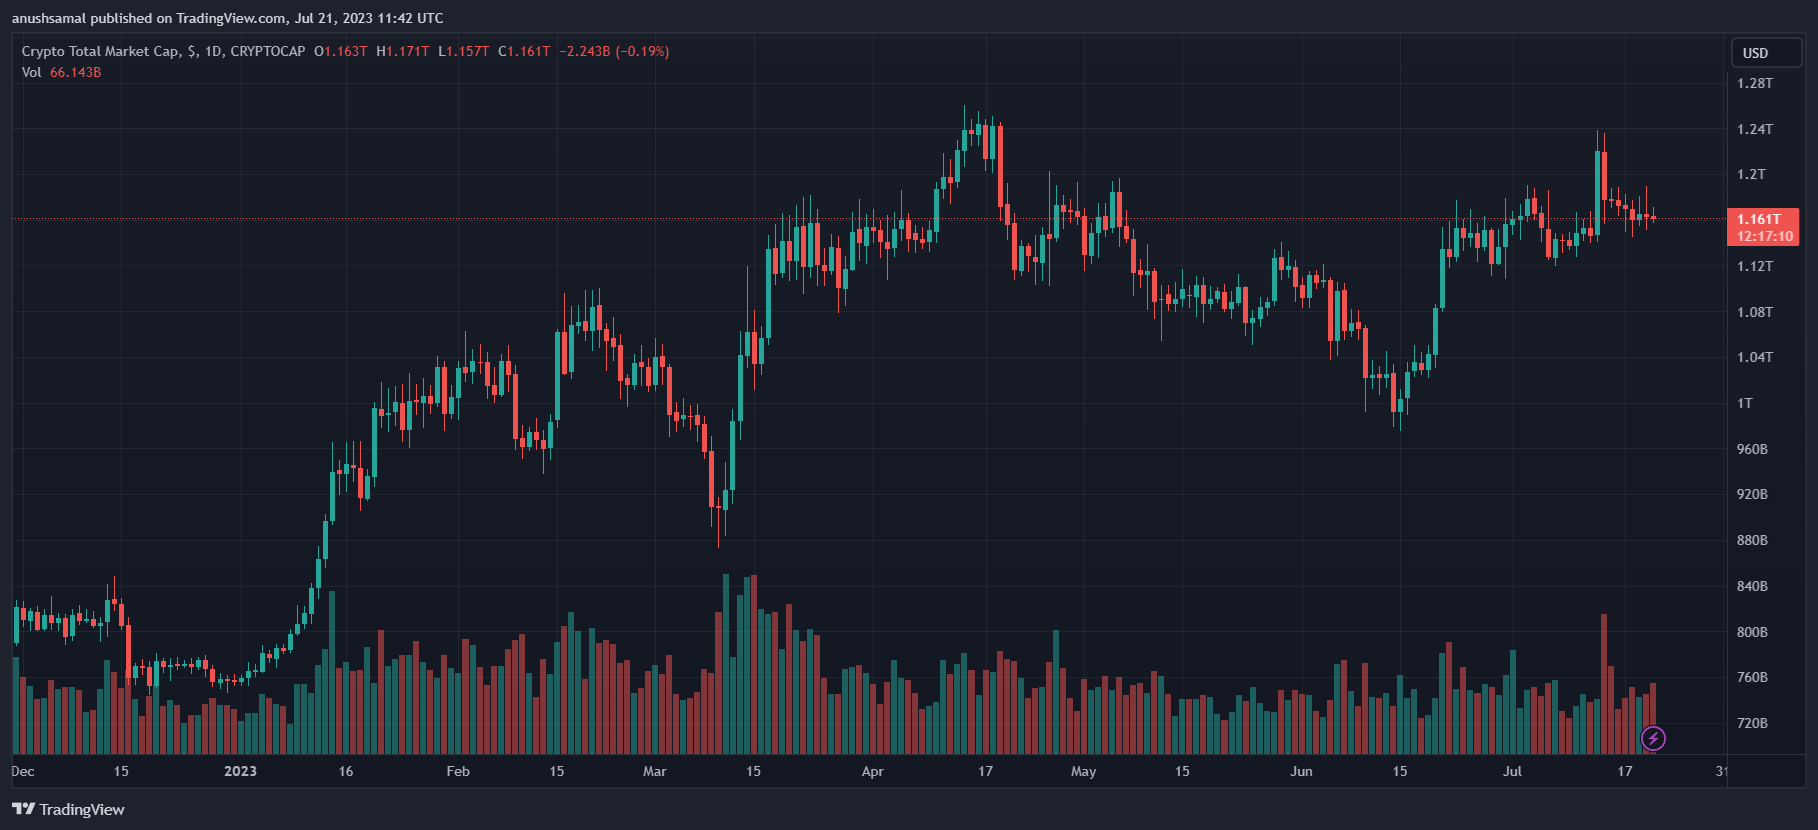Click the 1D interval in the legend
The image size is (1818, 830).
click(213, 51)
